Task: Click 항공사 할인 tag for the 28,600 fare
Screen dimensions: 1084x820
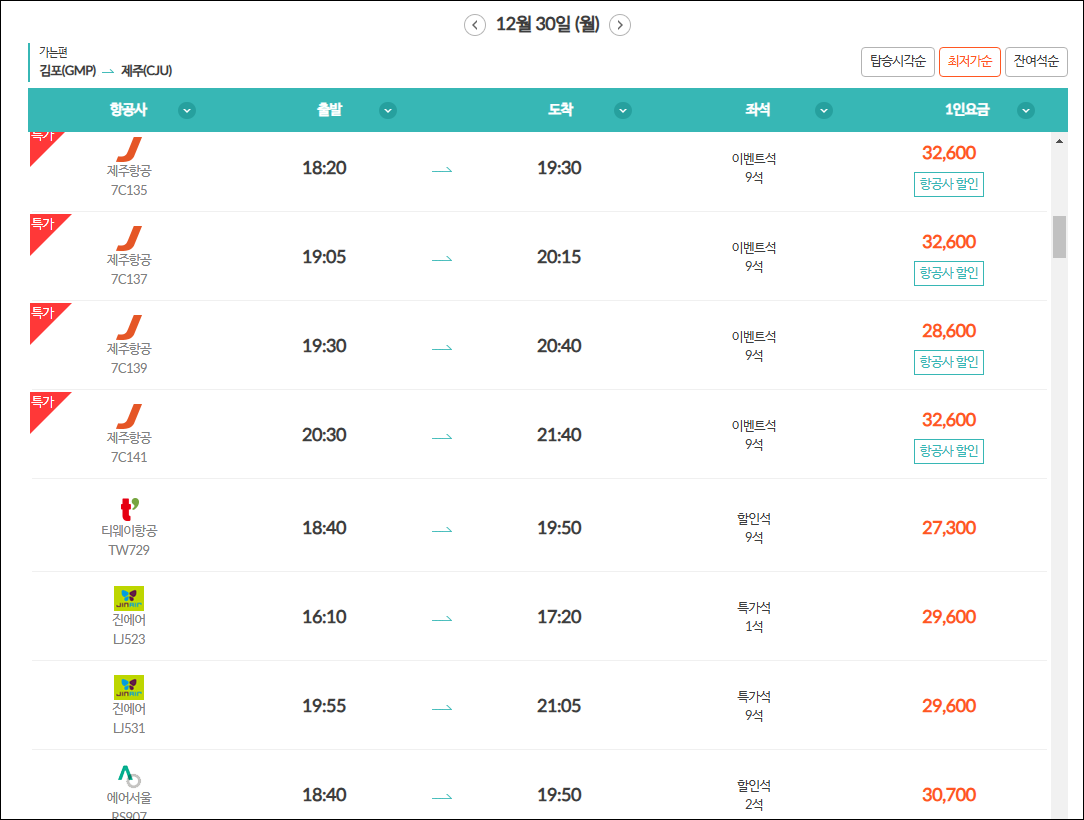Action: (x=948, y=362)
